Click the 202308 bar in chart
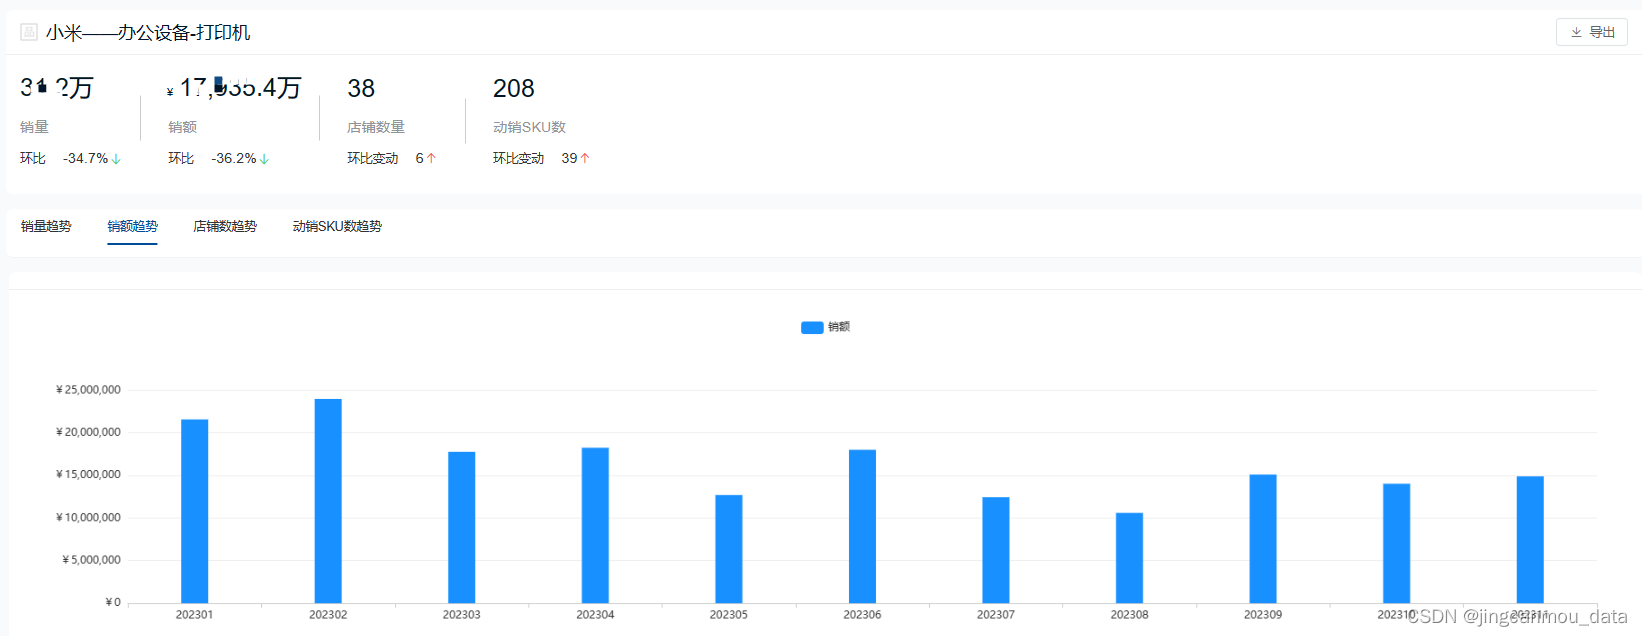The width and height of the screenshot is (1642, 636). (x=1129, y=558)
